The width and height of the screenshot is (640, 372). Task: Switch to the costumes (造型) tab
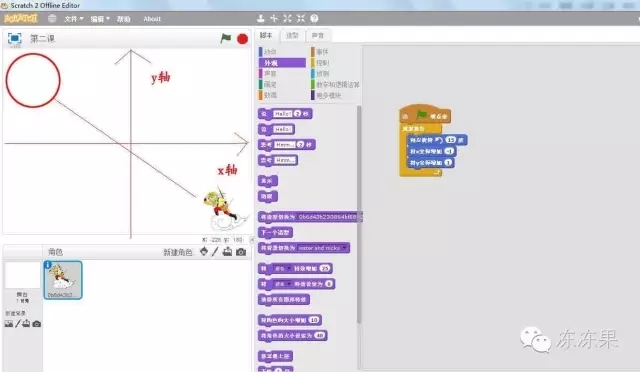click(x=292, y=36)
